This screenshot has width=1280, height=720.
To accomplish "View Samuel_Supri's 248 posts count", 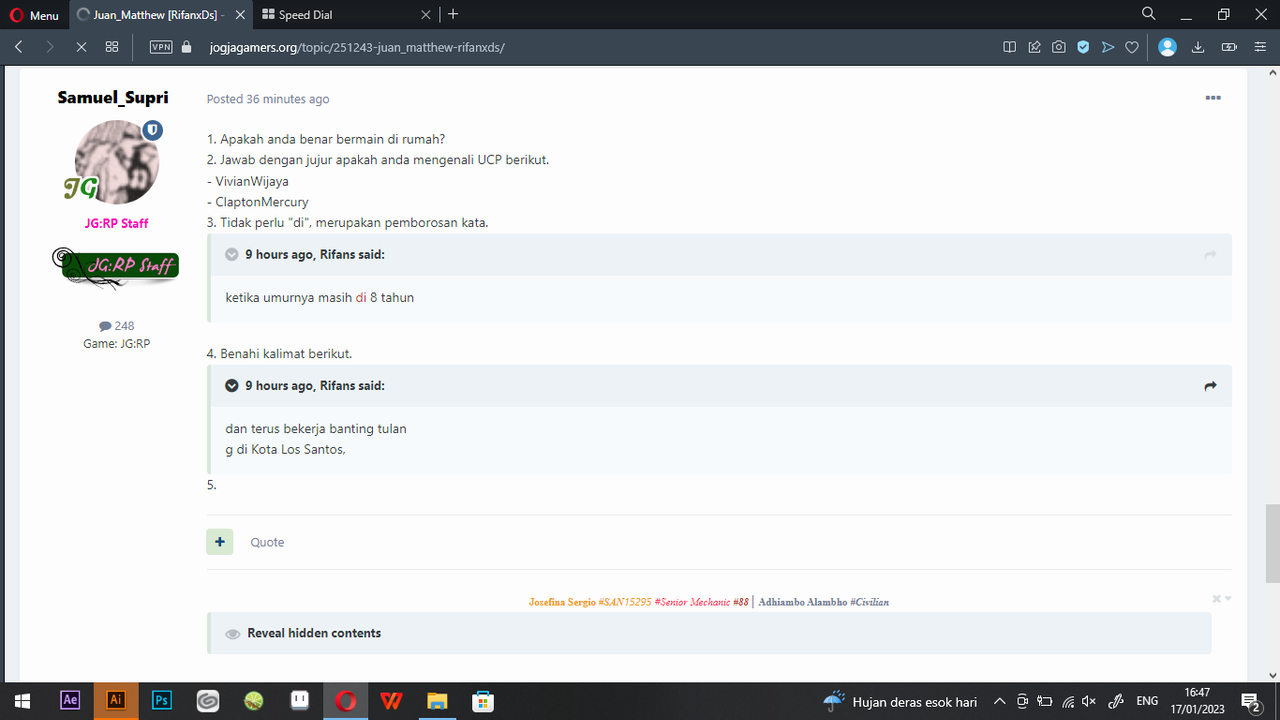I will tap(117, 326).
